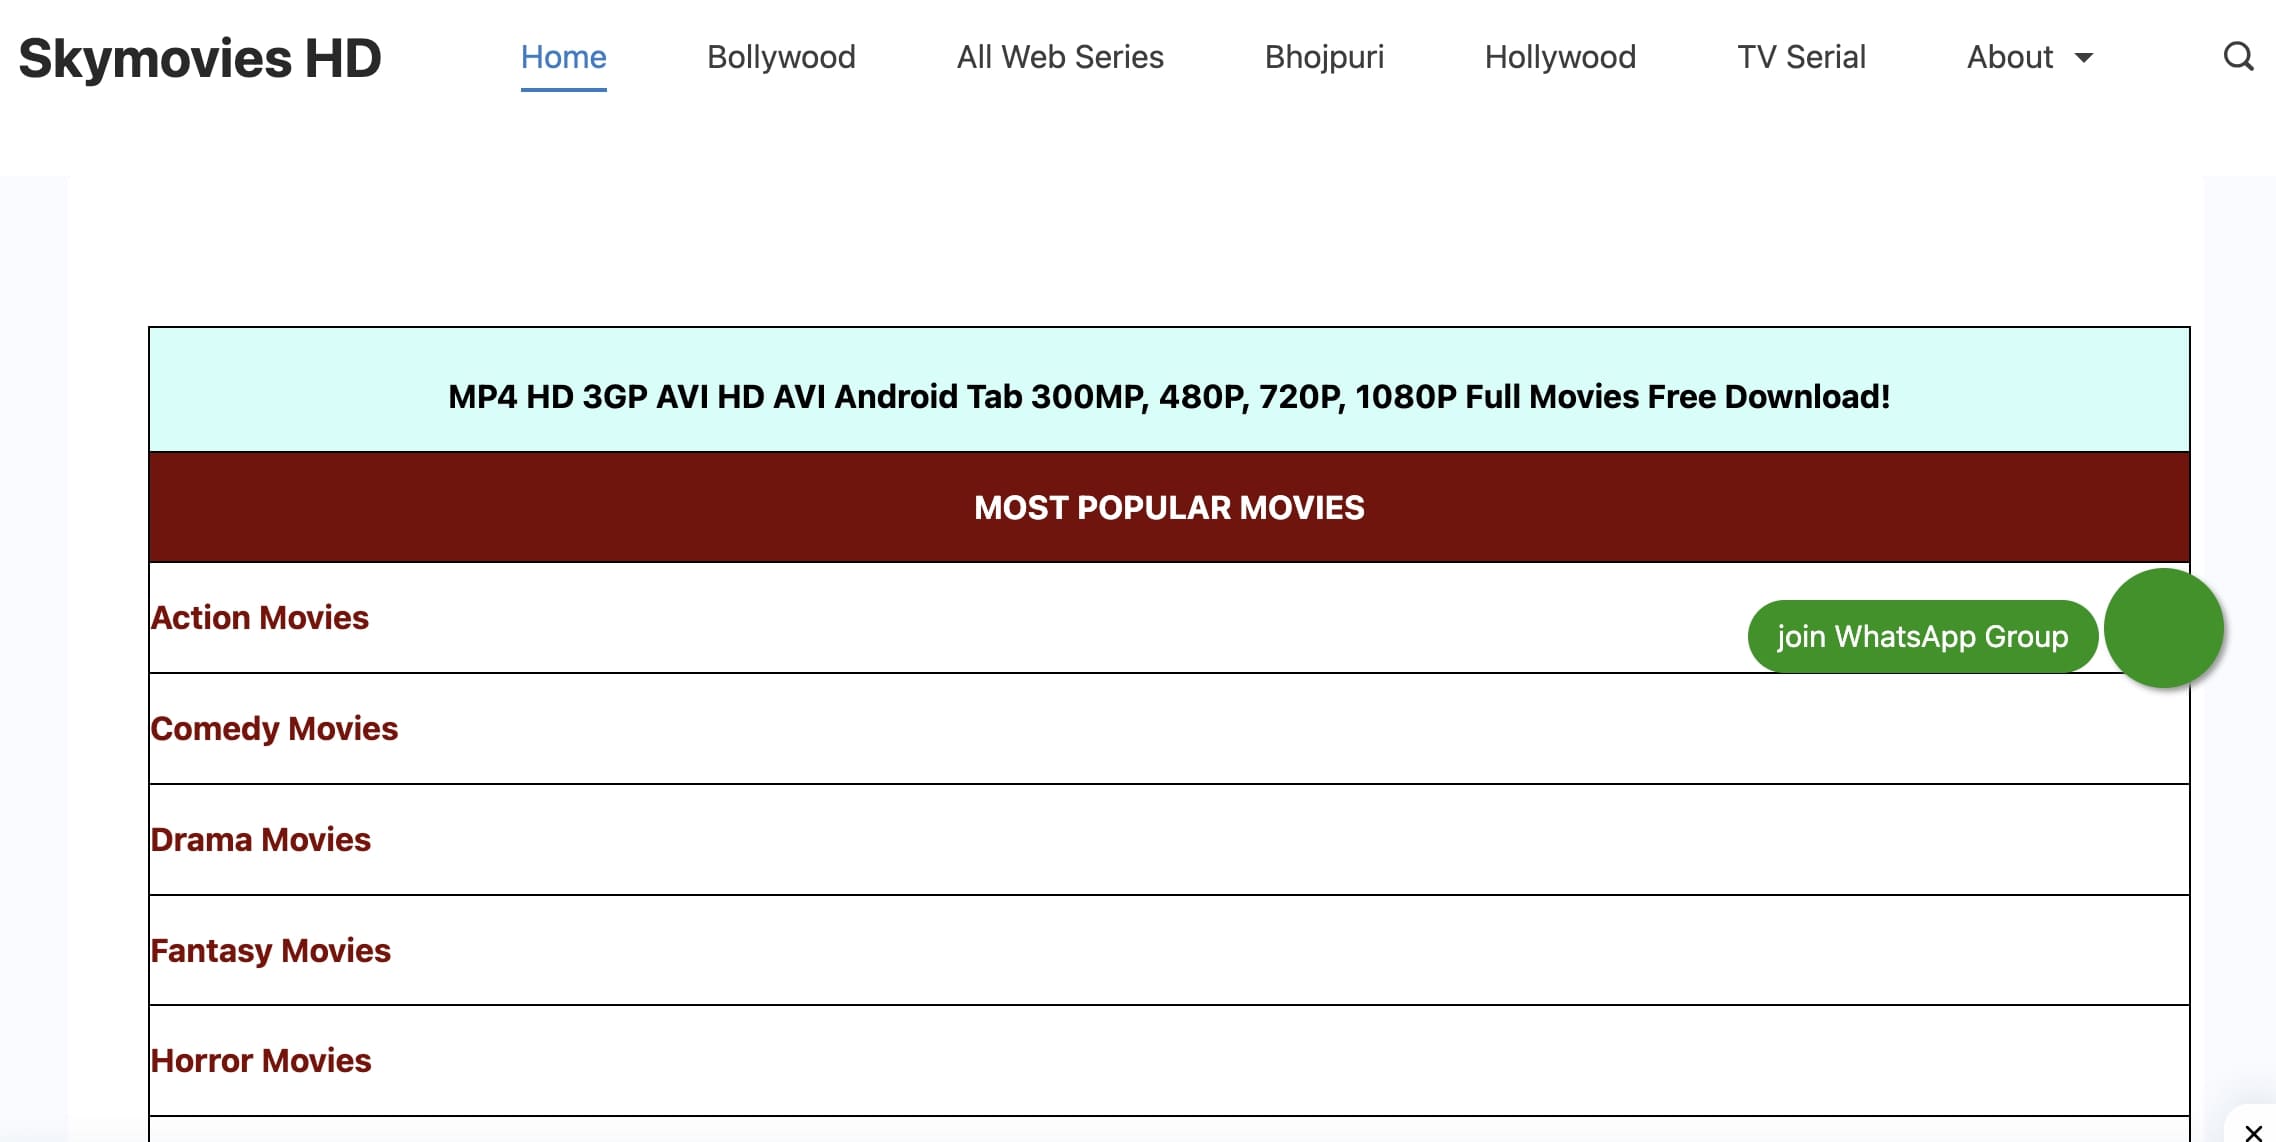Select the Home navigation tab
Screen dimensions: 2276x1142
tap(564, 57)
